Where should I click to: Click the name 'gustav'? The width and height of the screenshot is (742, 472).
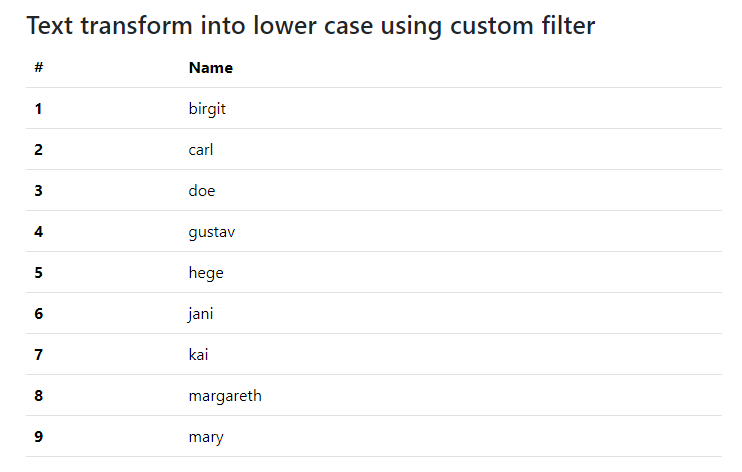click(x=212, y=232)
